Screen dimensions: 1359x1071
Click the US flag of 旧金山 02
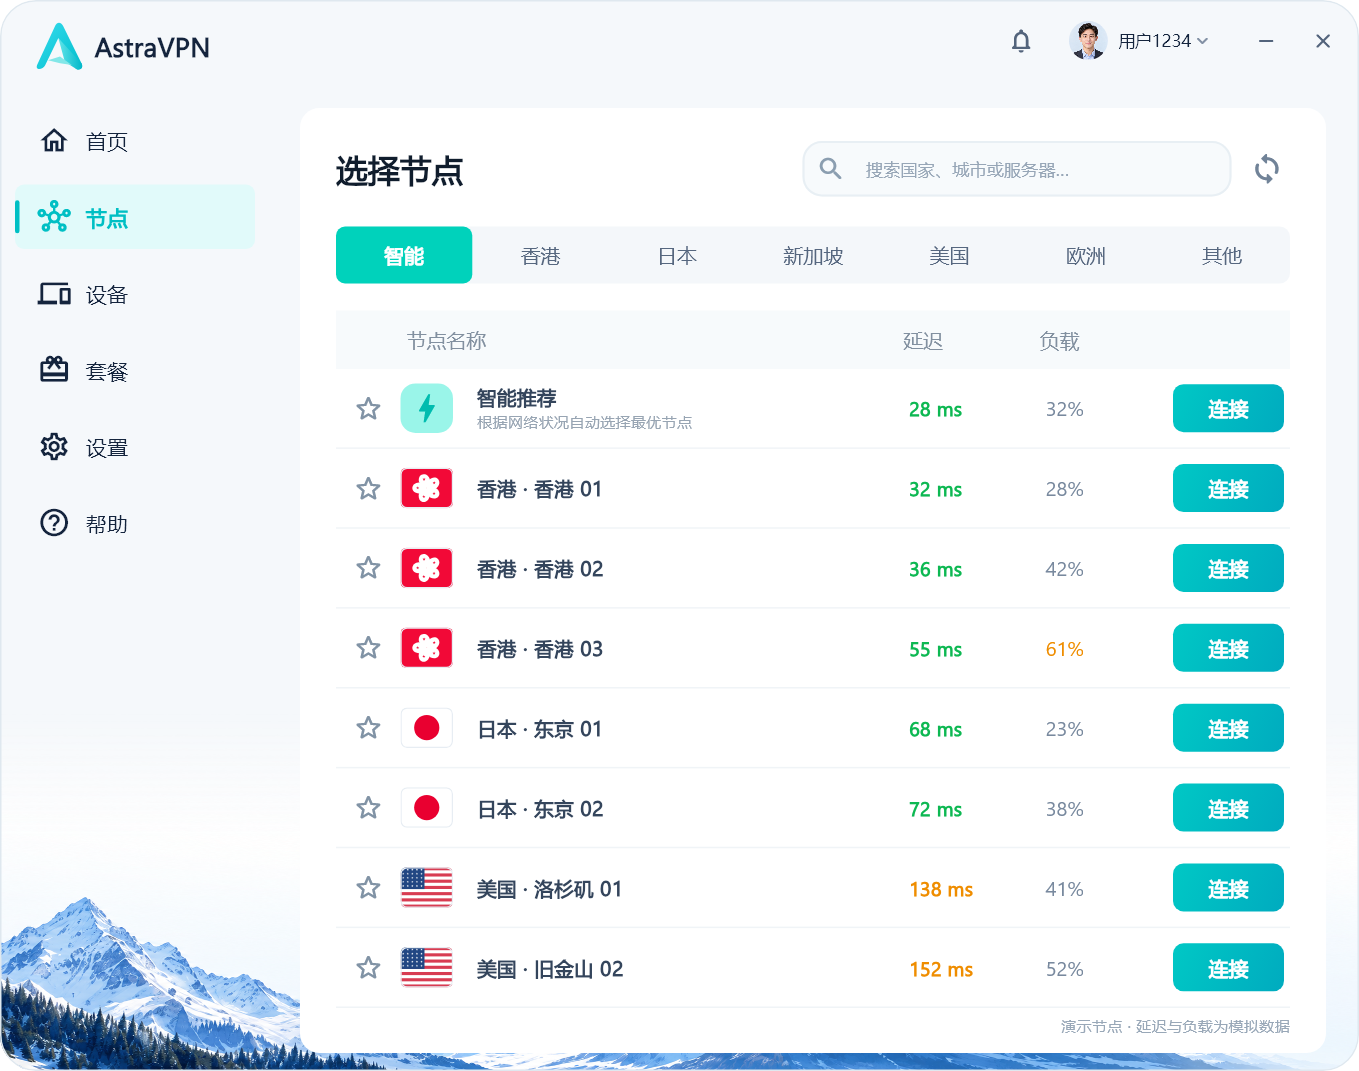[427, 968]
